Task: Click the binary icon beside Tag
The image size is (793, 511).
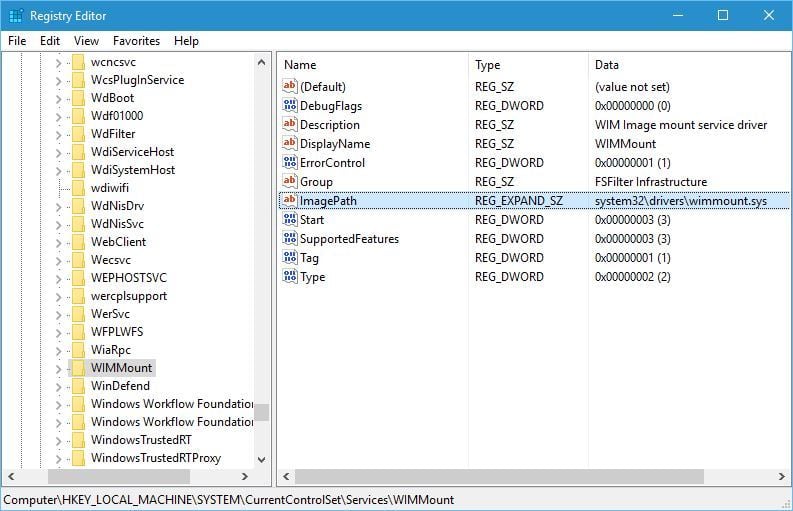Action: 289,258
